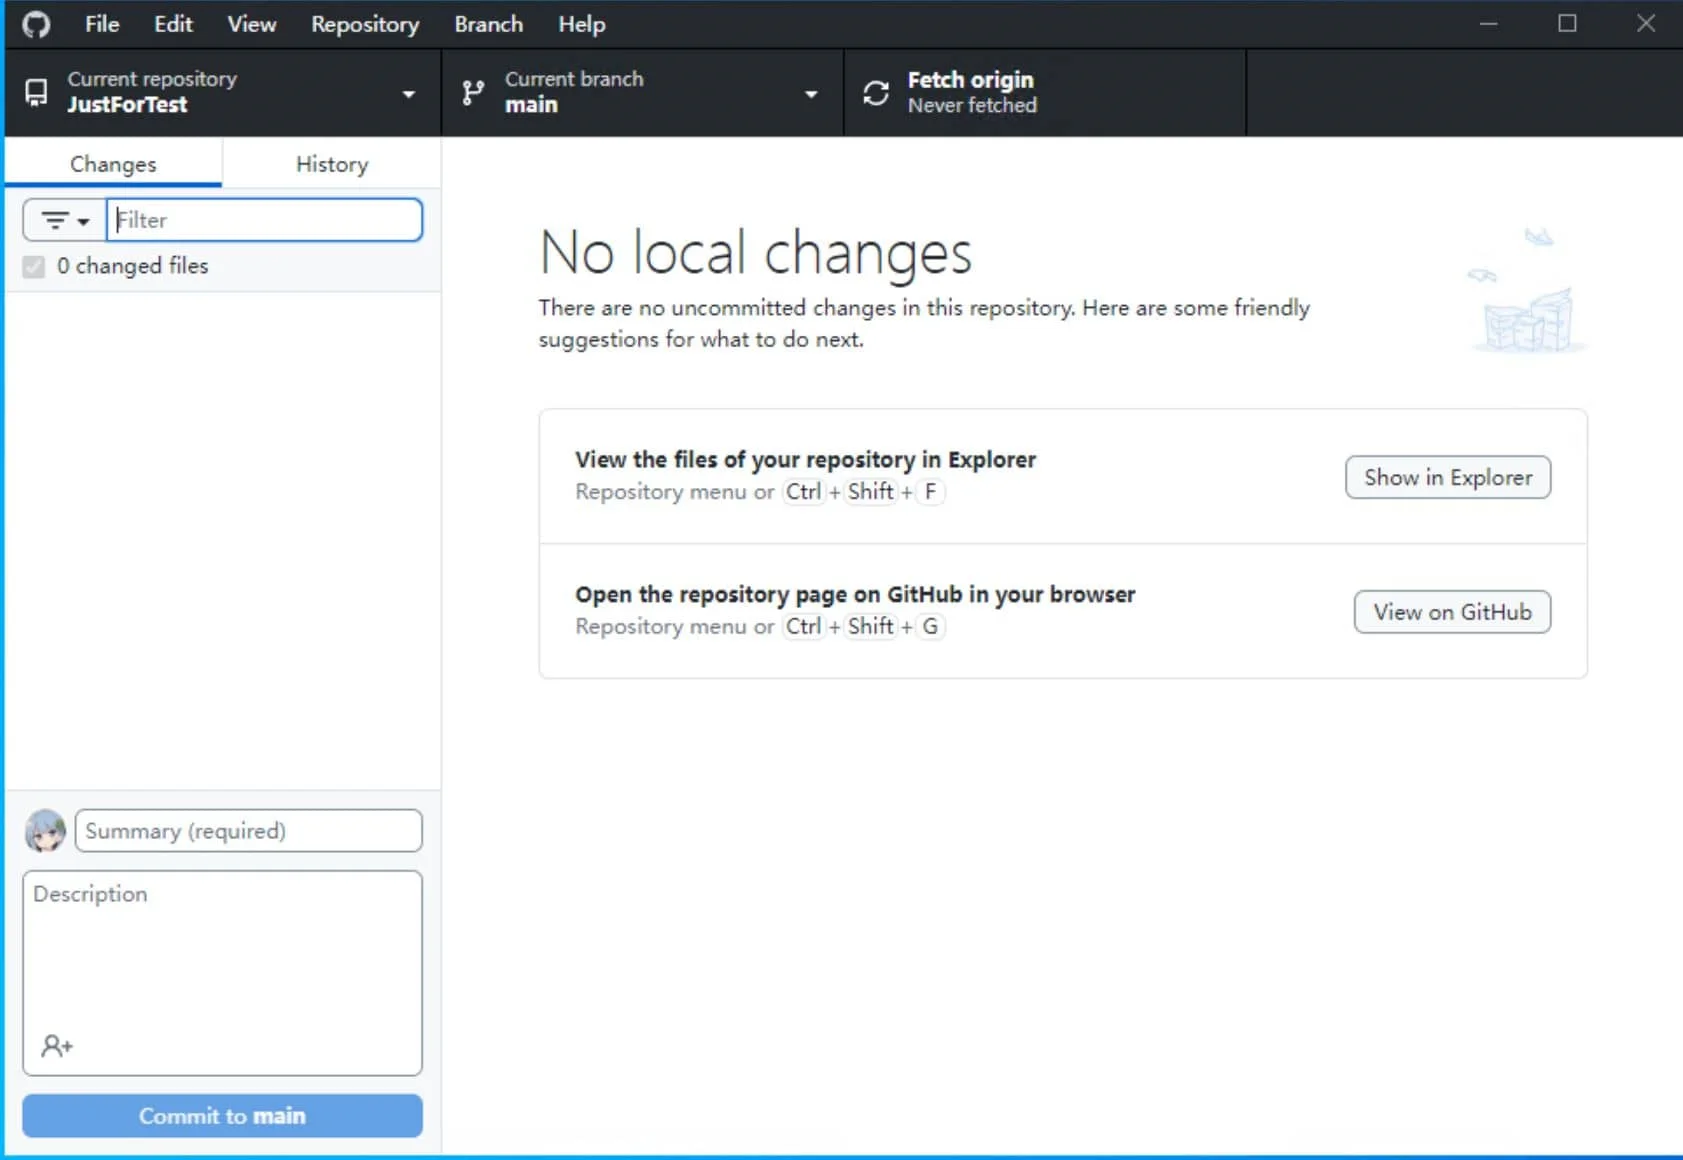
Task: Focus the Summary (required) field
Action: [x=248, y=831]
